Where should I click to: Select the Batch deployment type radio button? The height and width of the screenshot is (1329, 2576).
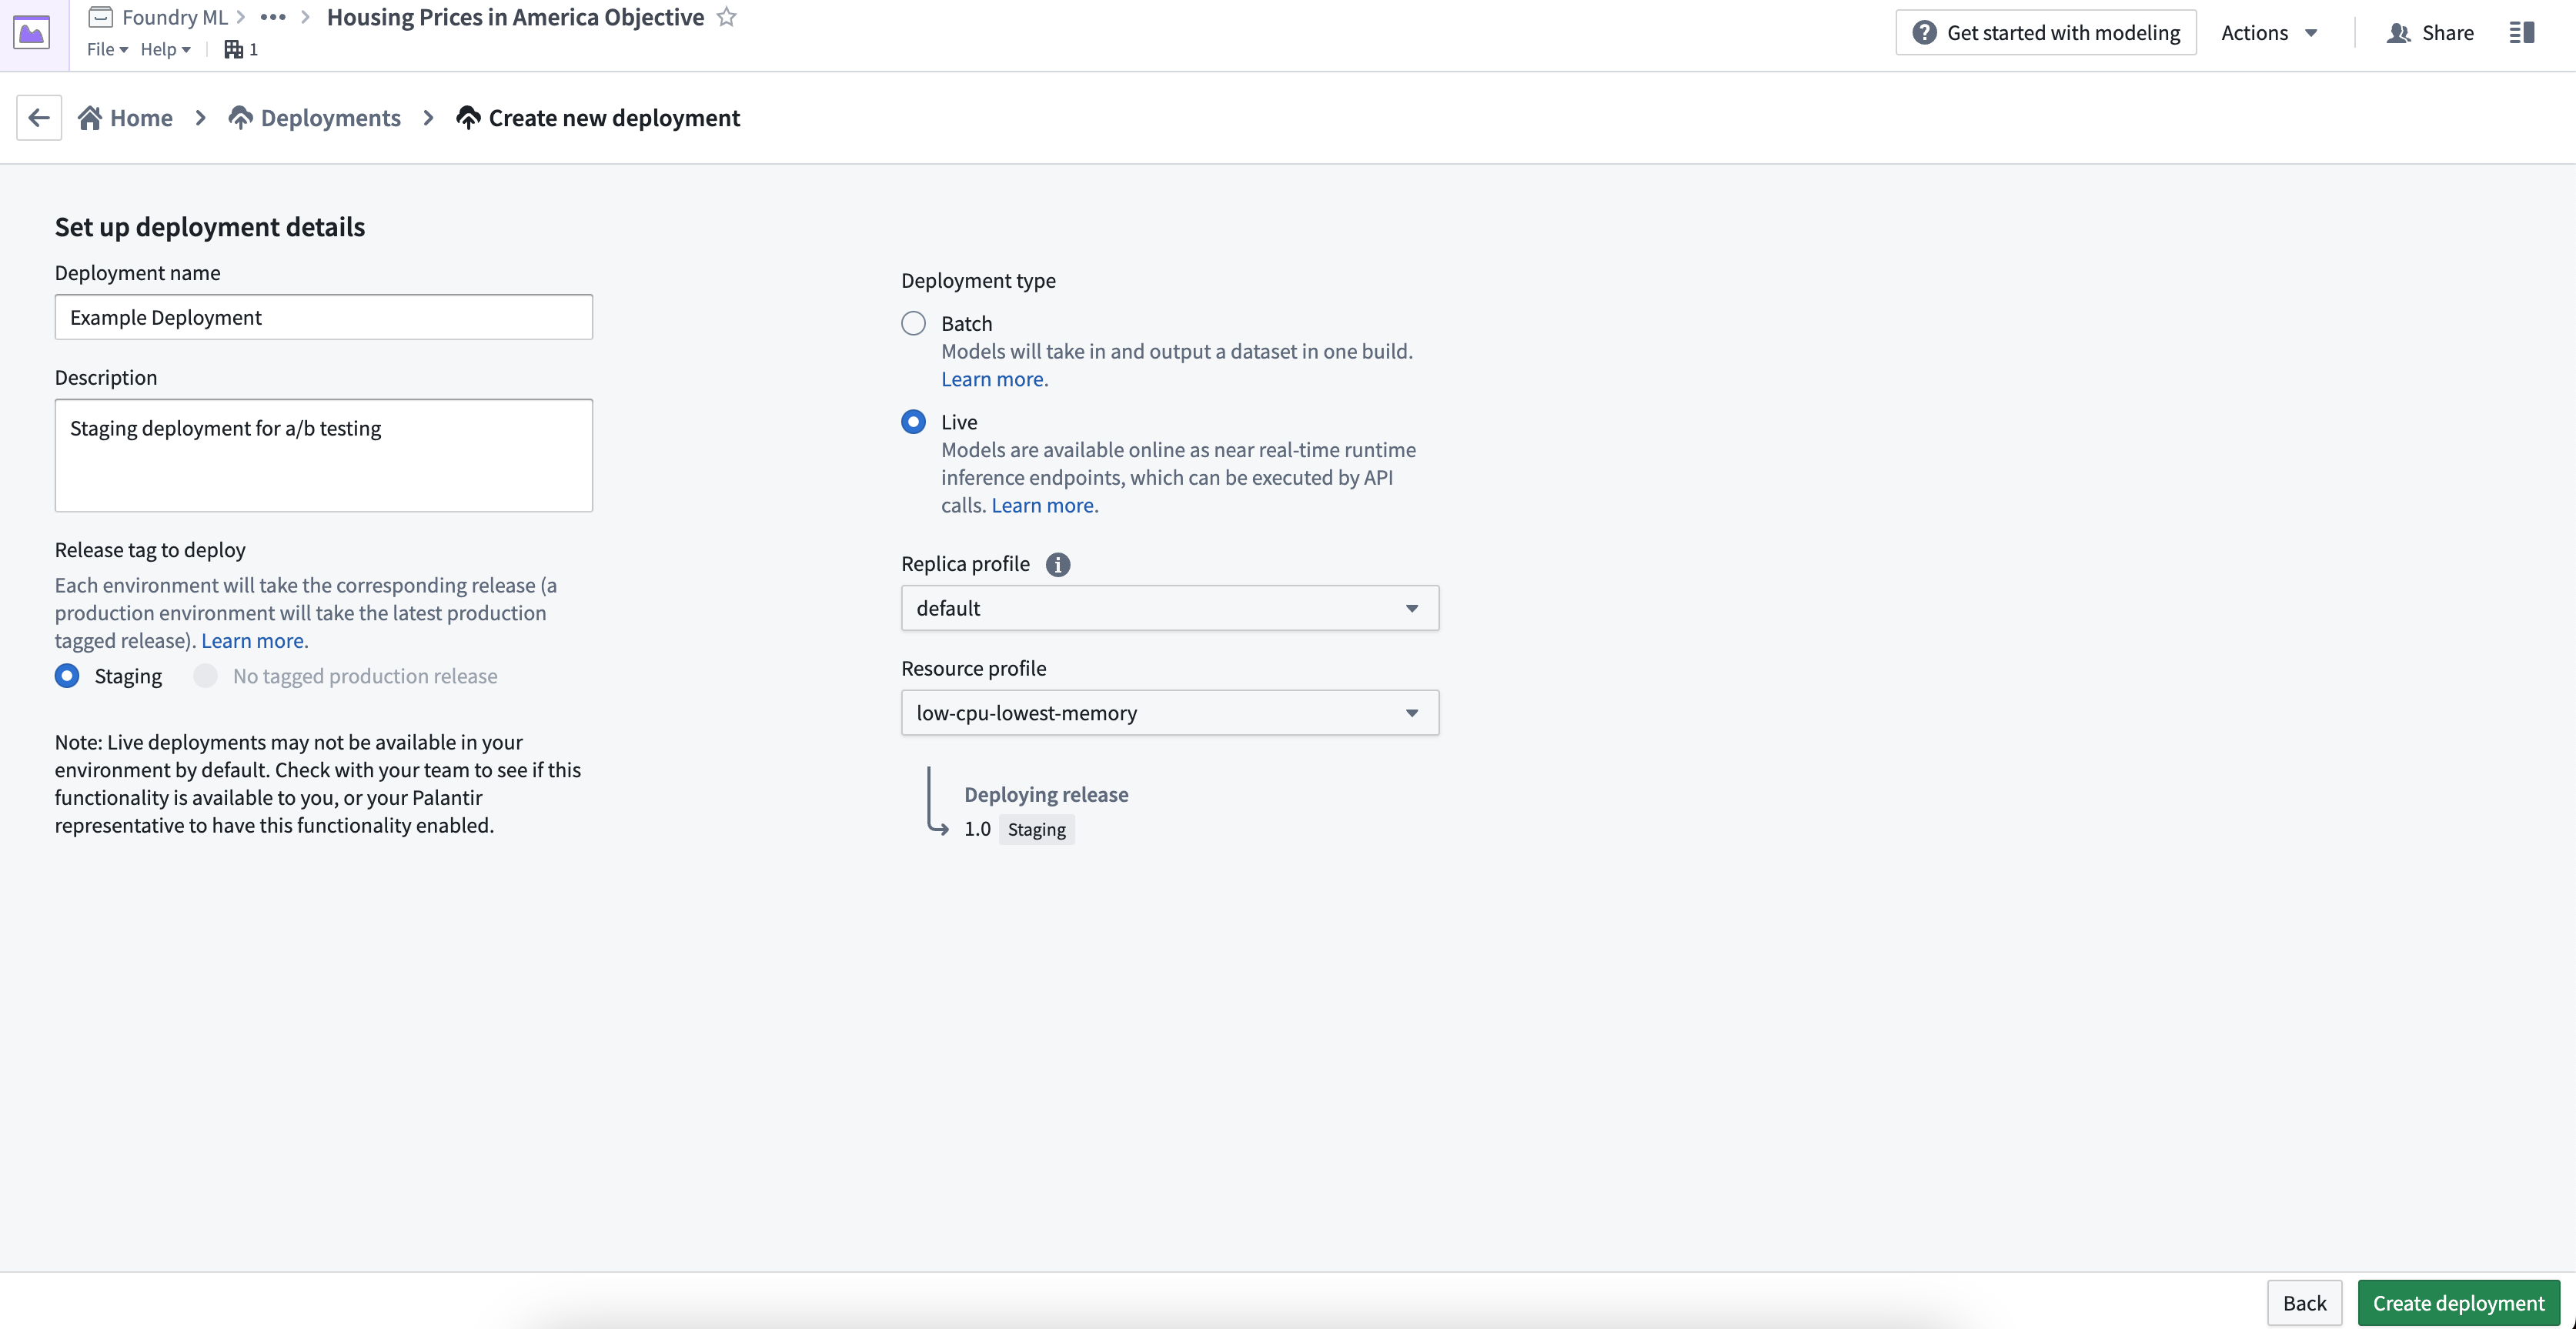point(912,324)
